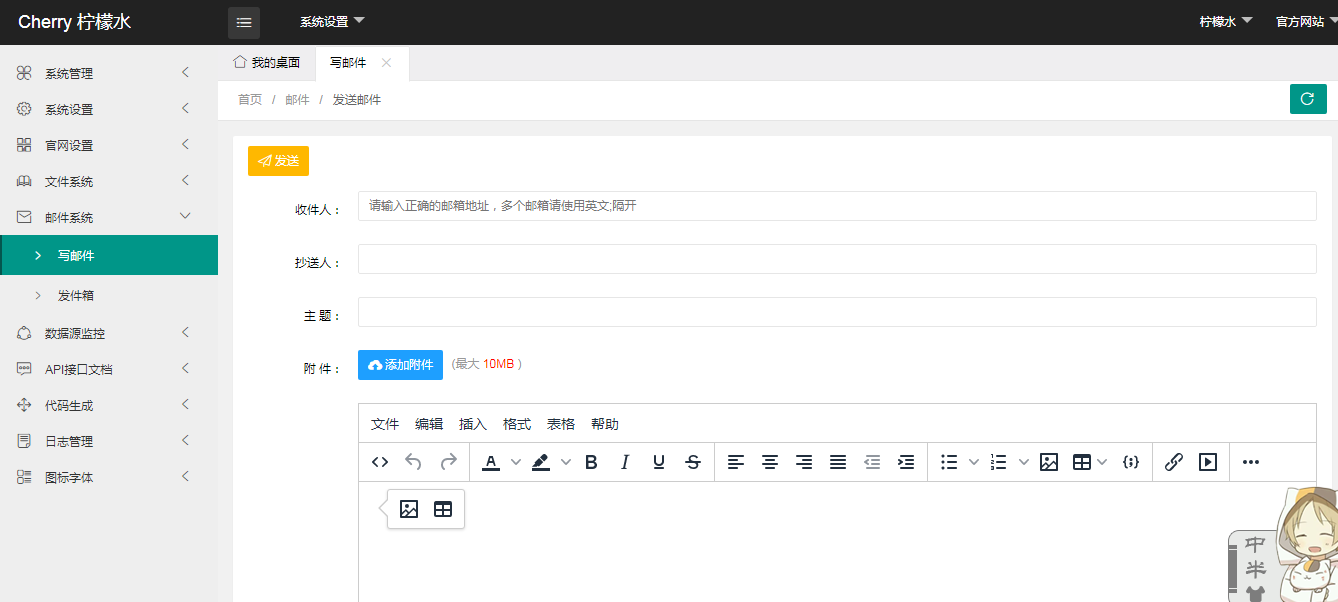This screenshot has width=1338, height=602.
Task: Insert table from the quick floating toolbar
Action: click(443, 509)
